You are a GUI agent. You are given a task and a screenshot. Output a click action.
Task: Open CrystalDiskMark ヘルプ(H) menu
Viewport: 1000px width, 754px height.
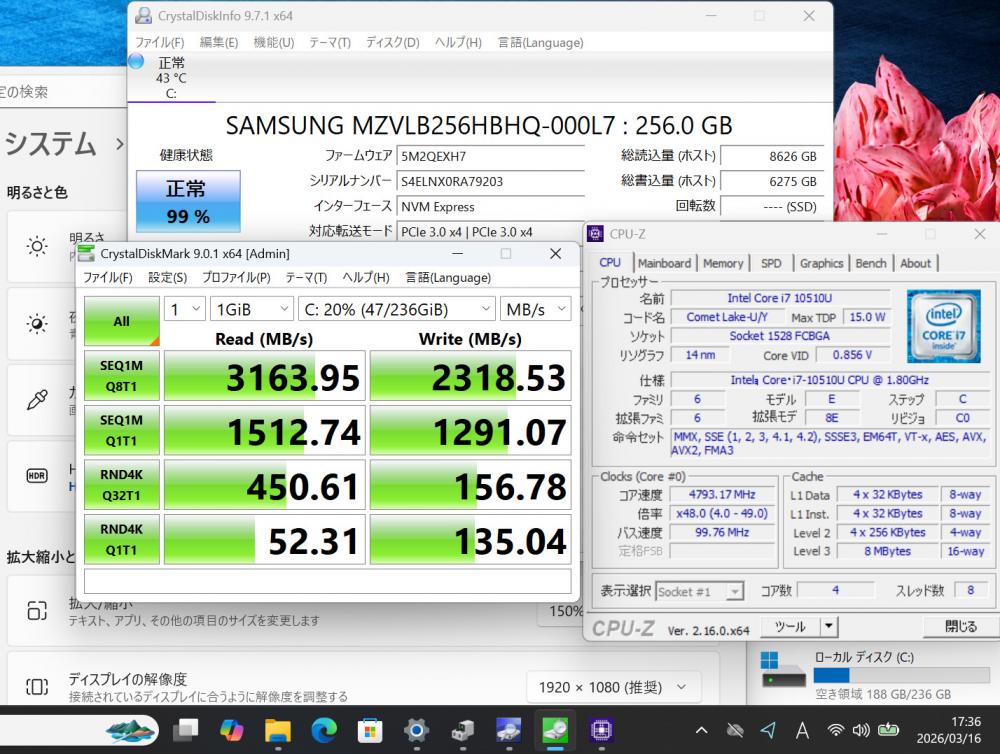click(366, 277)
